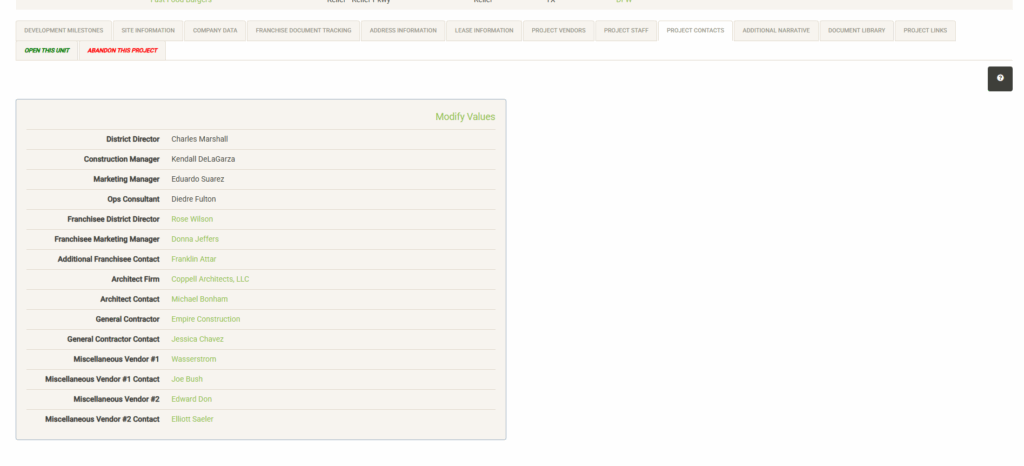Image resolution: width=1024 pixels, height=466 pixels.
Task: Open the Project Vendors tab
Action: click(x=558, y=31)
